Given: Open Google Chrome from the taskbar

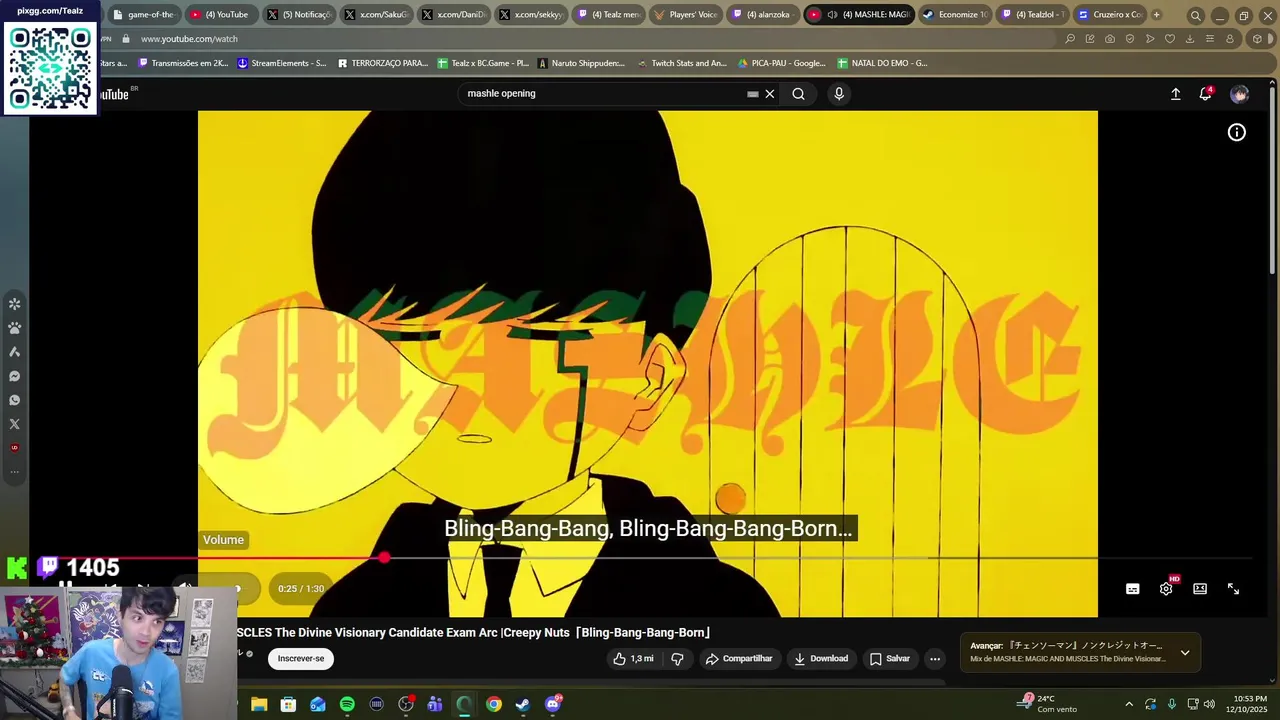Looking at the screenshot, I should 494,704.
